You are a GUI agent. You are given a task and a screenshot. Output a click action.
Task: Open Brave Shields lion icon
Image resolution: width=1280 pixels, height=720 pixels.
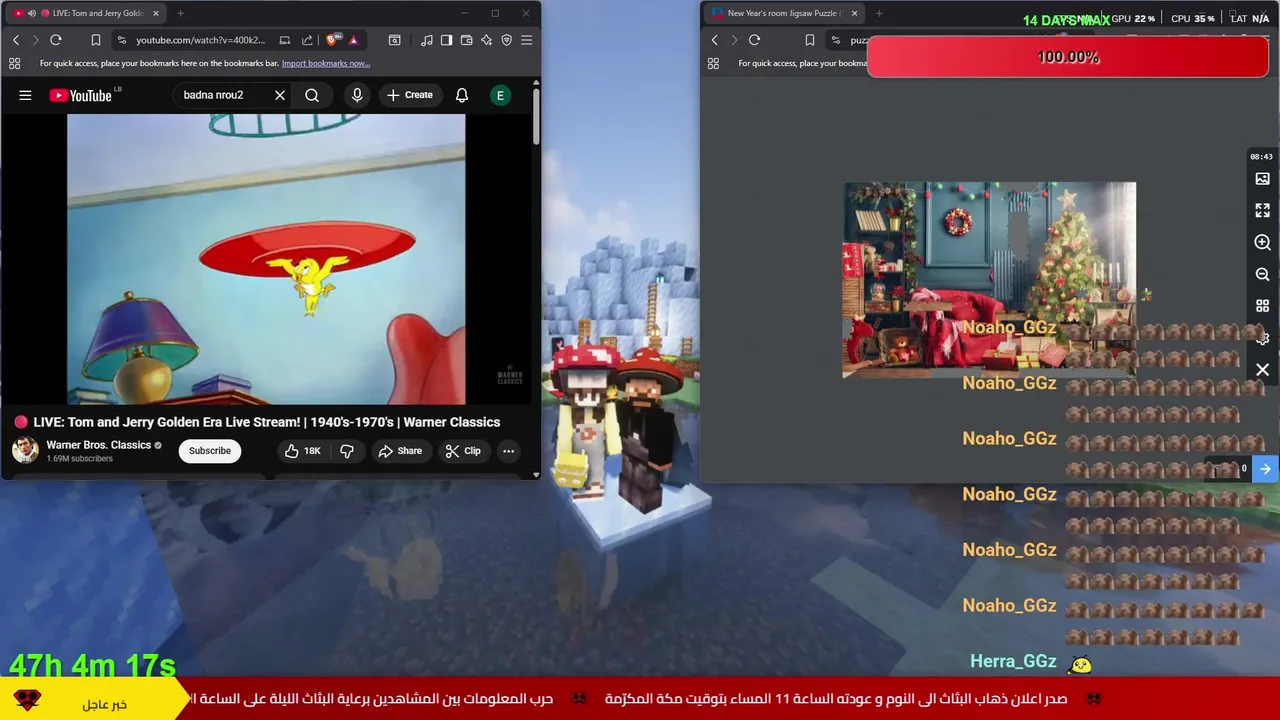tap(333, 40)
